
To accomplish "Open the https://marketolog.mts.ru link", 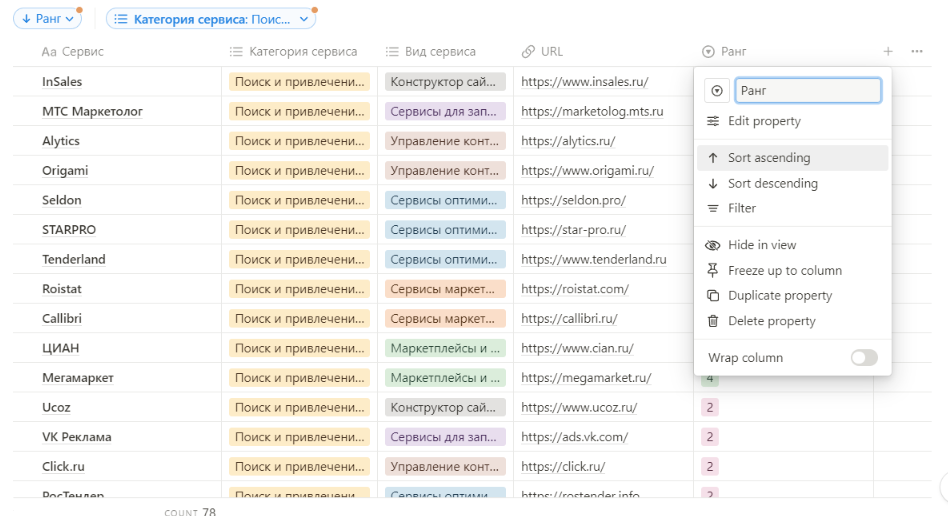I will 592,111.
